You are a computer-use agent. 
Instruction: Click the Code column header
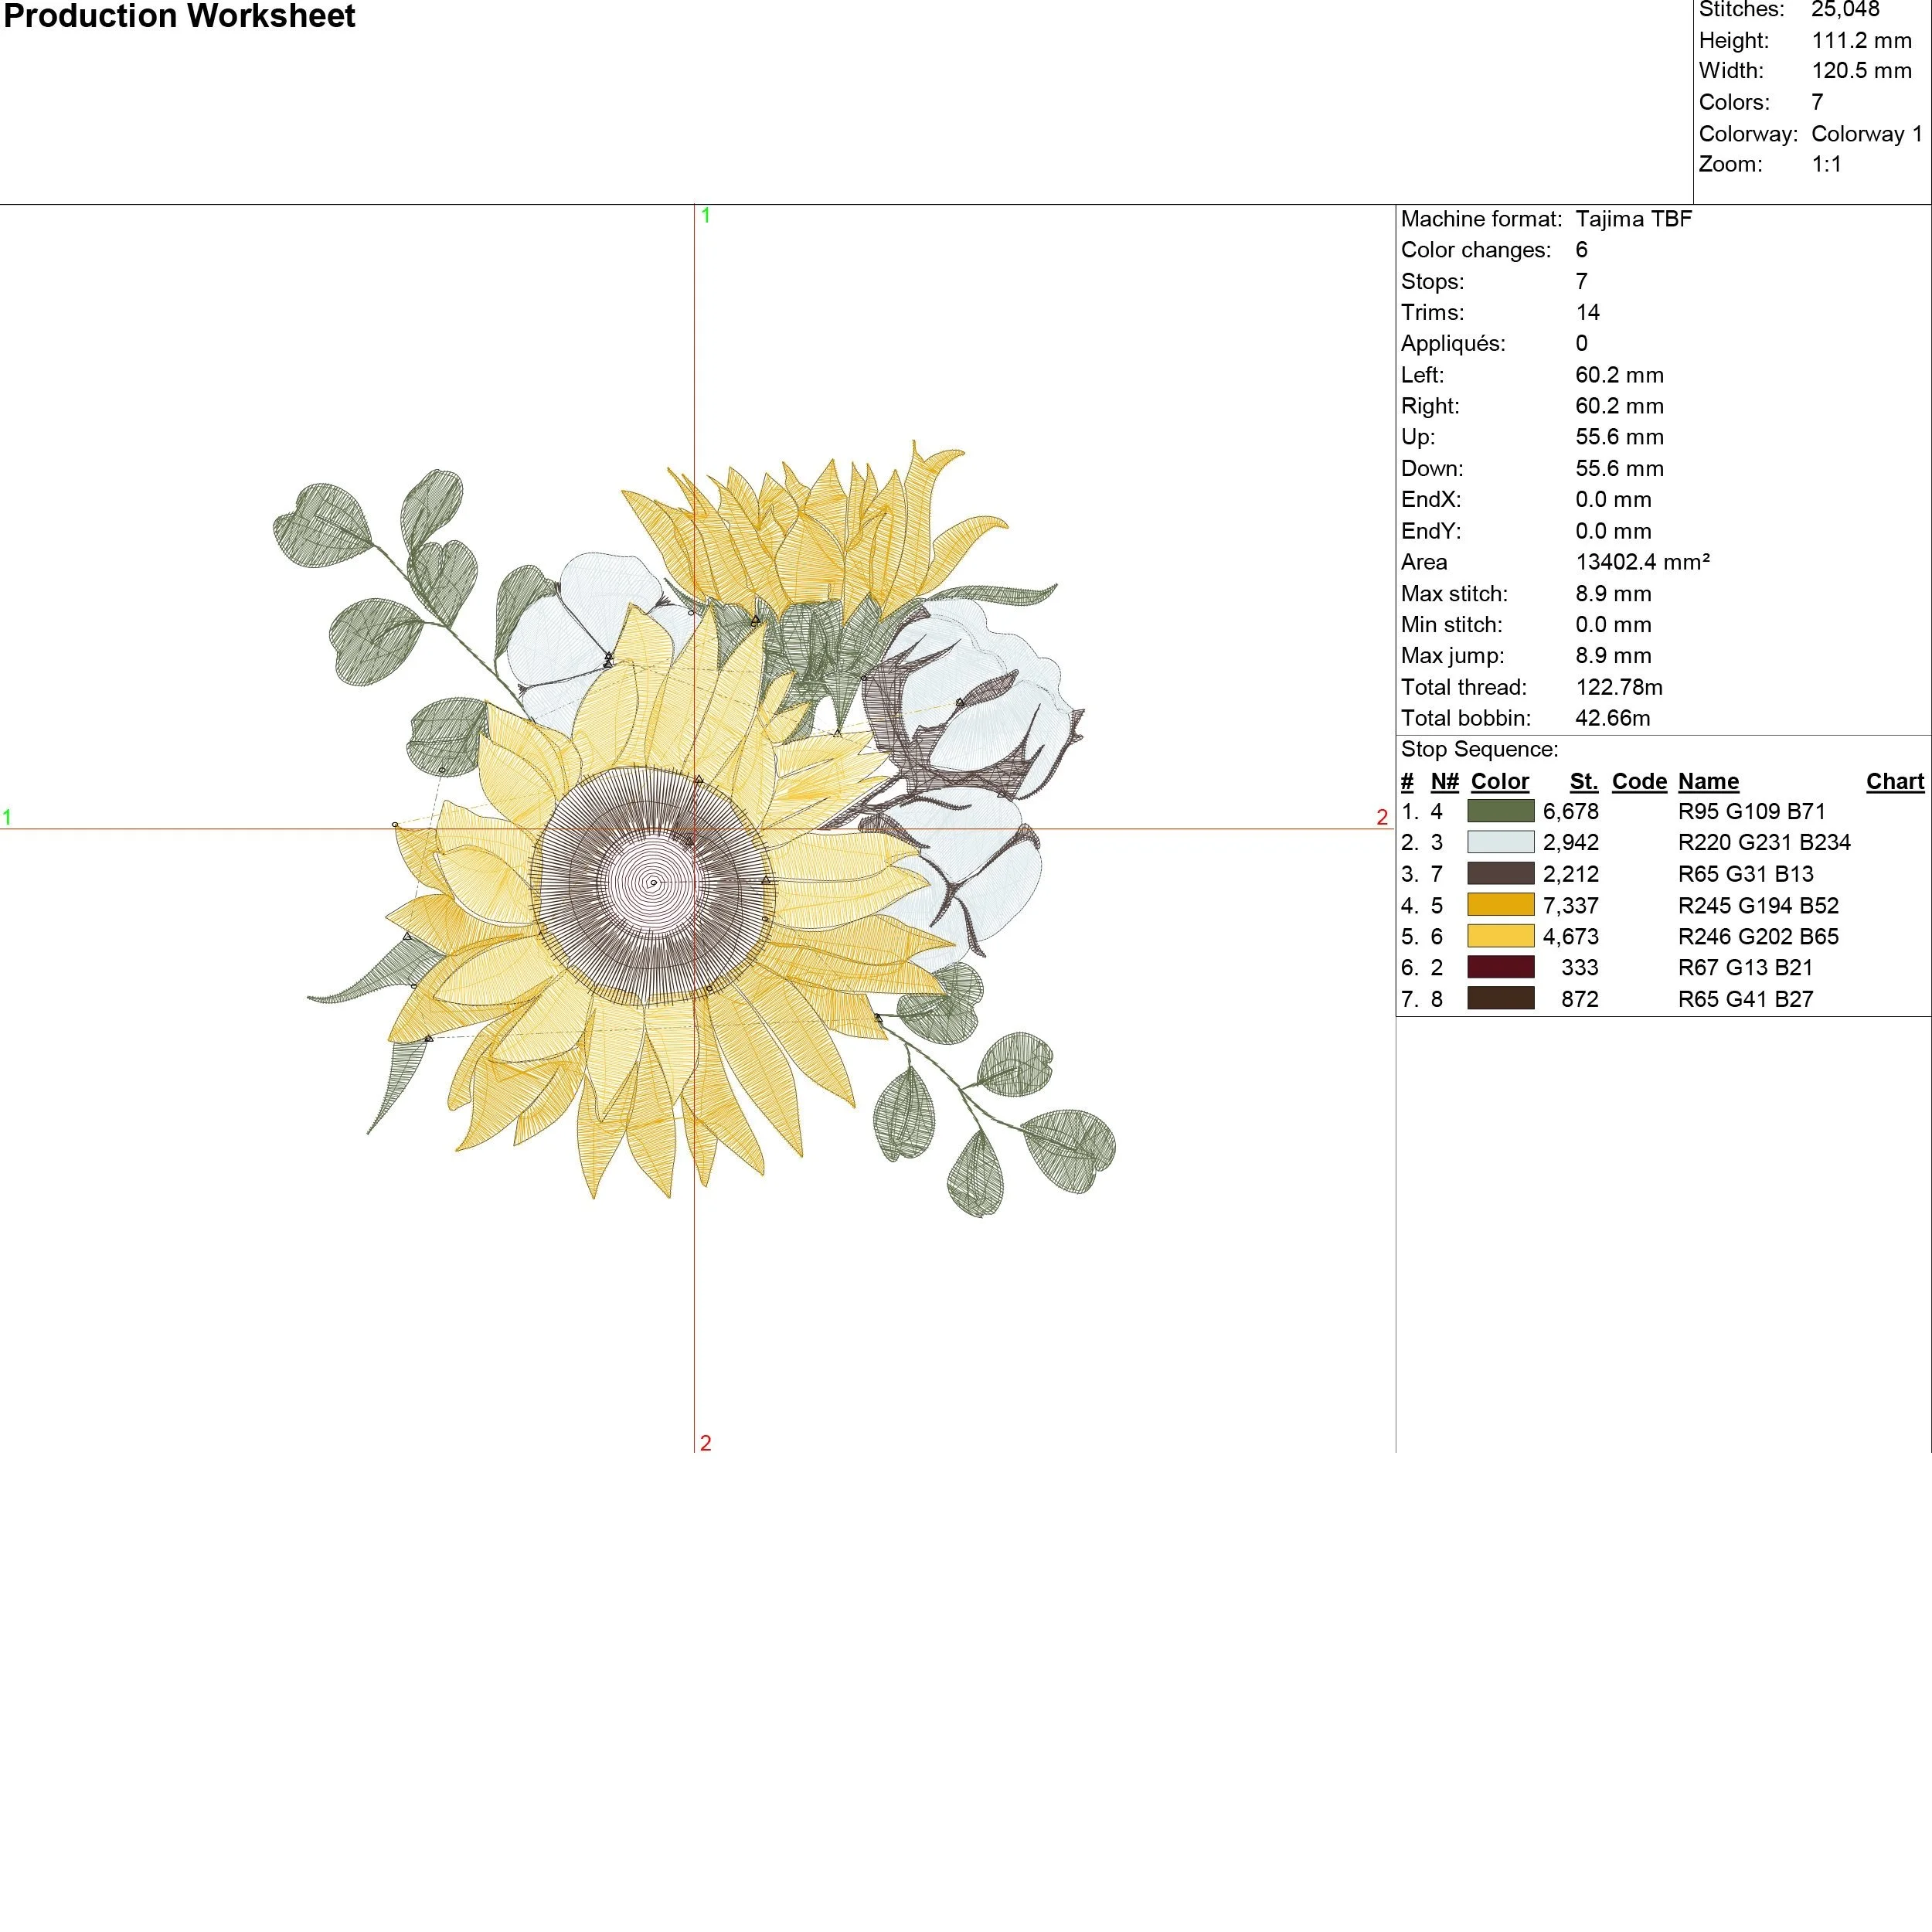point(1639,781)
